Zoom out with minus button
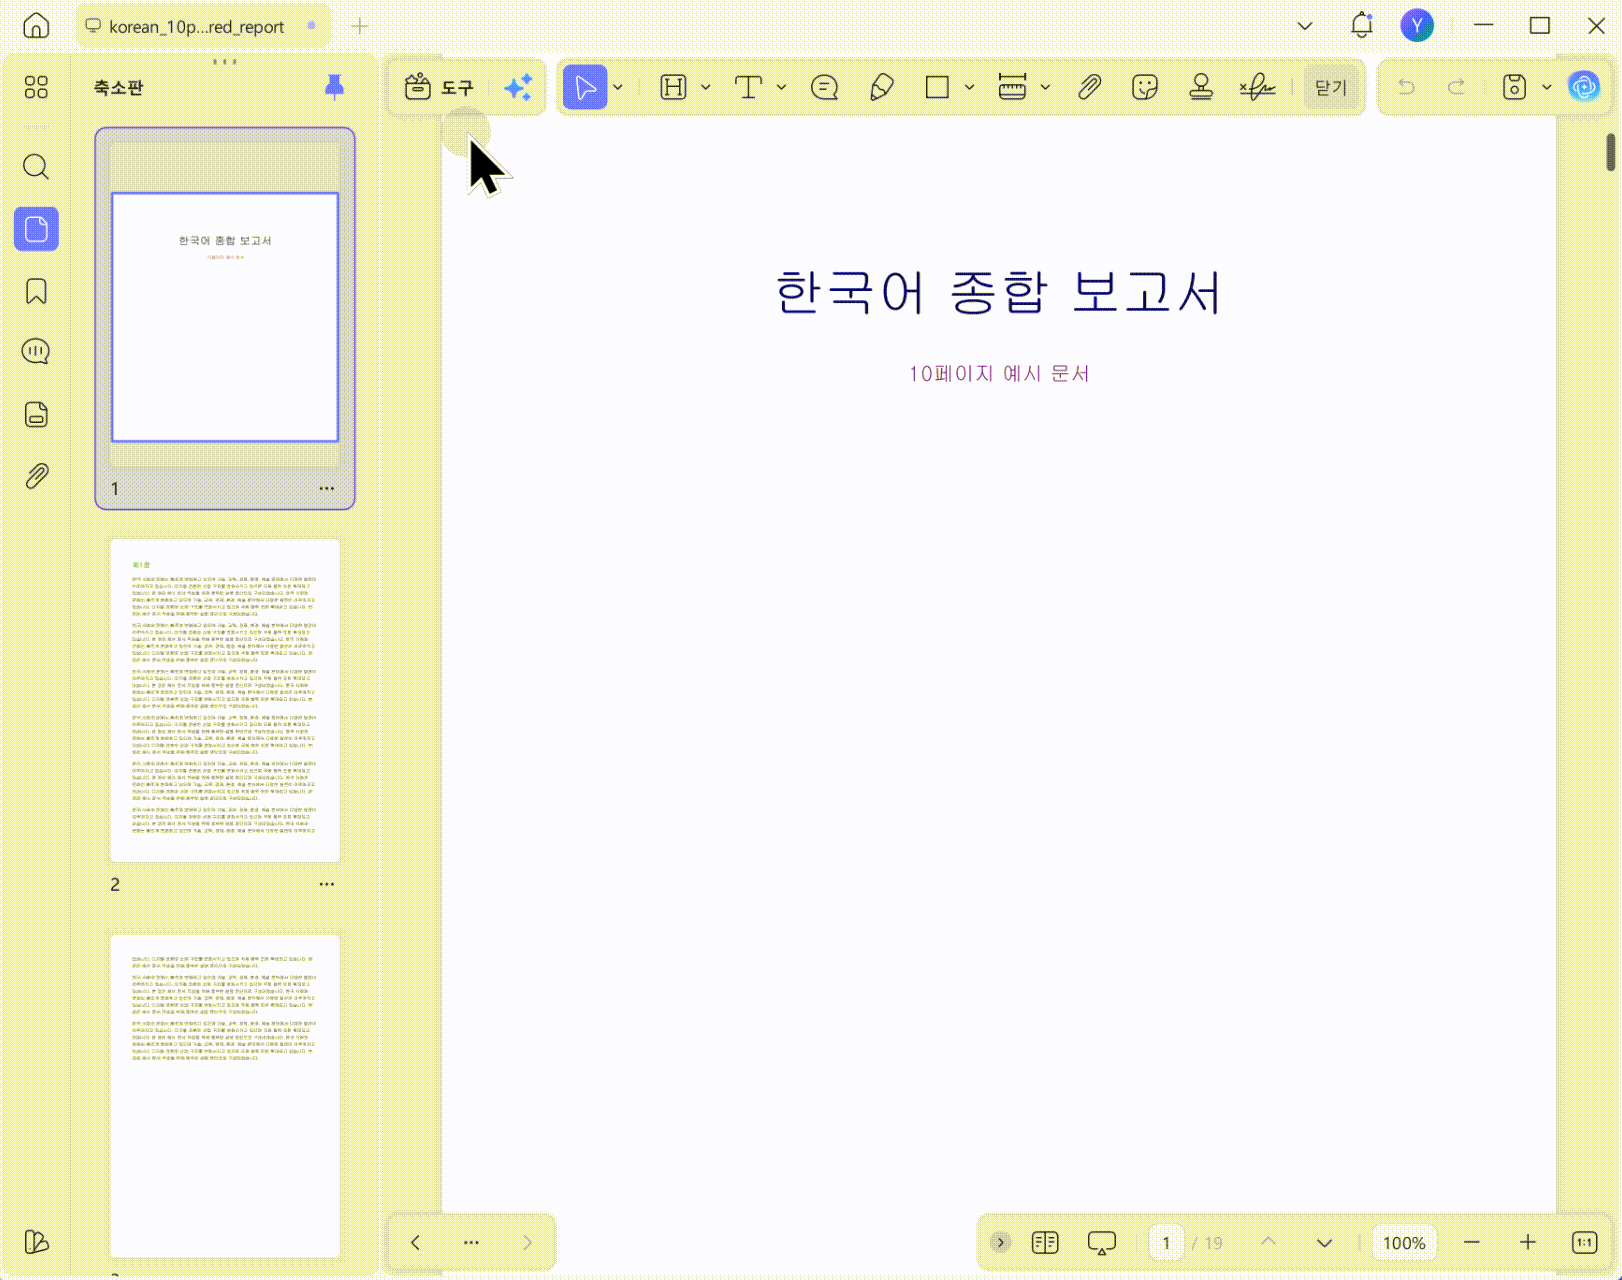 [x=1472, y=1242]
